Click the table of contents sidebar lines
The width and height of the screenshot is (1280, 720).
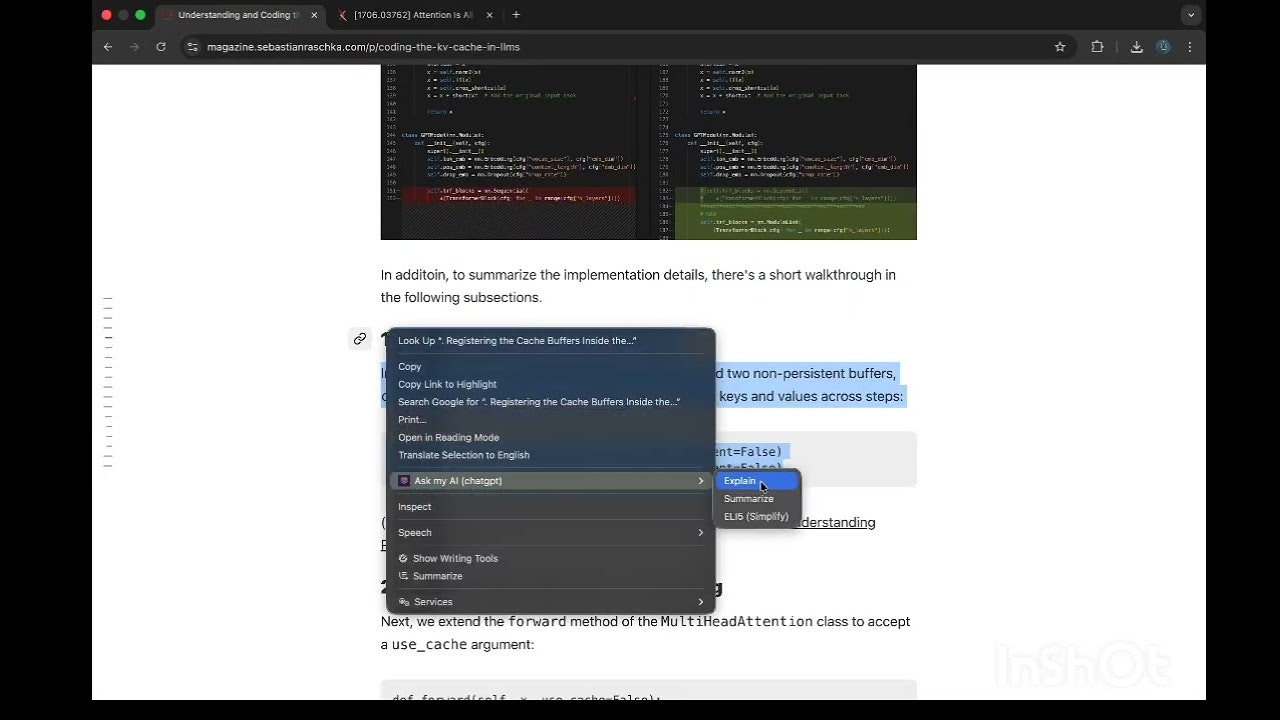pos(108,383)
